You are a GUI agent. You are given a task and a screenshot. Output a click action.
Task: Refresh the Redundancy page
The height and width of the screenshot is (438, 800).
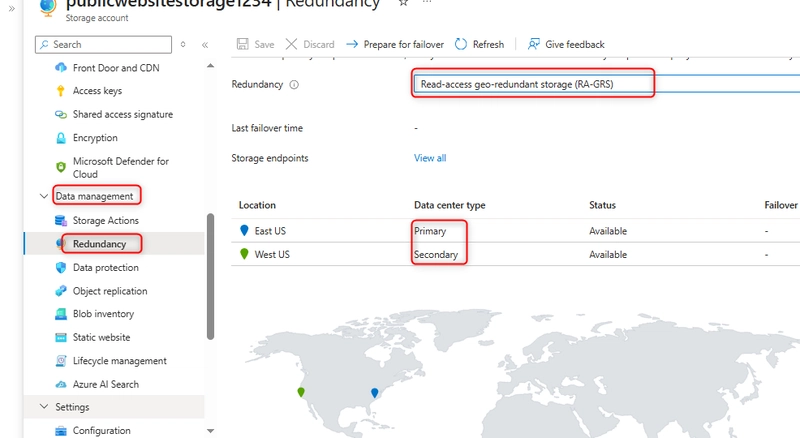(x=479, y=44)
